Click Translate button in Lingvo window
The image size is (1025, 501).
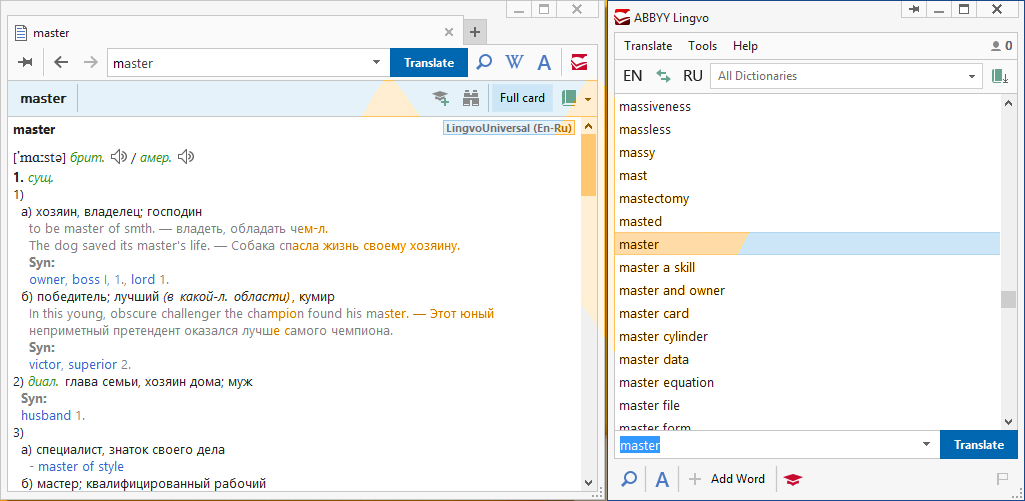pyautogui.click(x=979, y=445)
